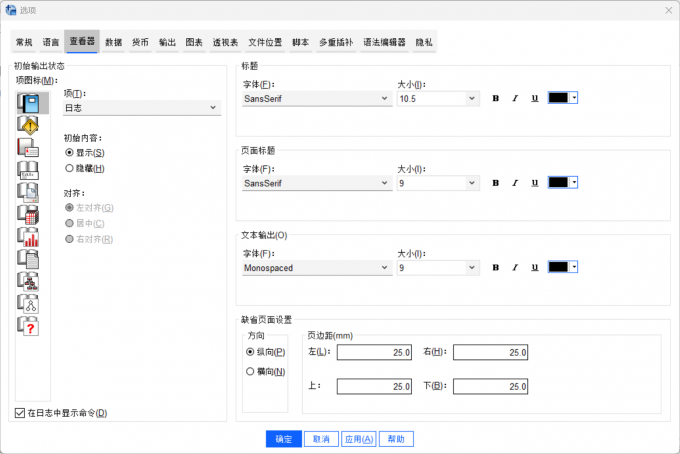Open 页面标题 font dropdown showing SansSerif
This screenshot has height=454, width=680.
click(317, 183)
